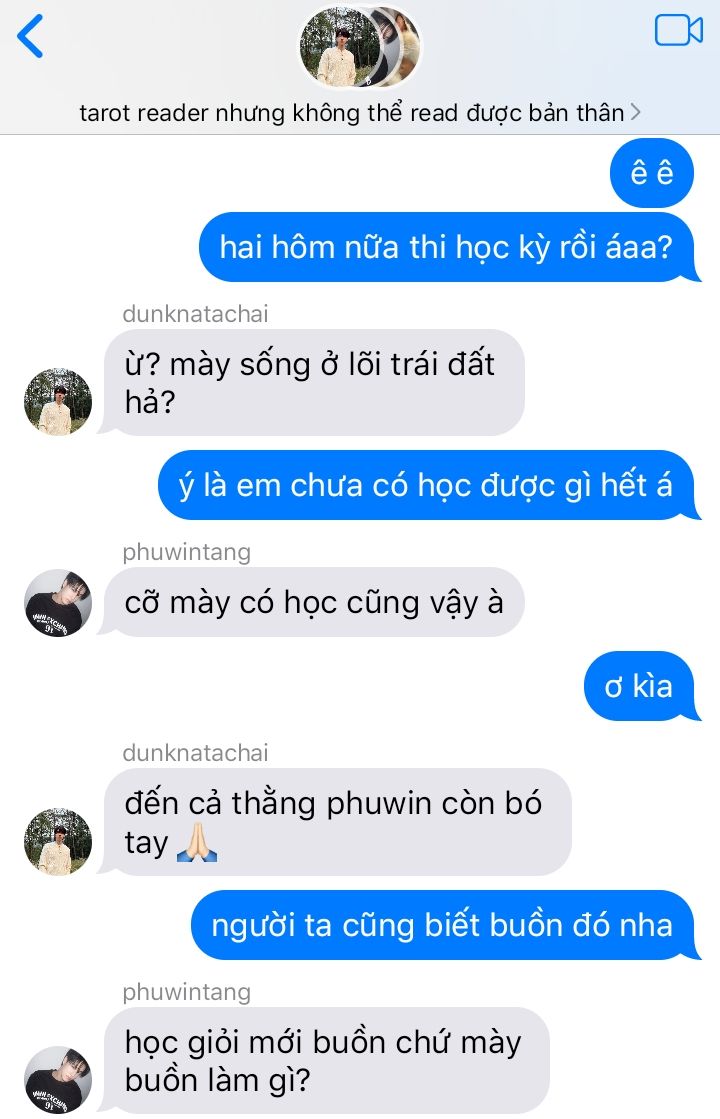The width and height of the screenshot is (720, 1119).
Task: Open group avatar at top center
Action: pyautogui.click(x=359, y=47)
